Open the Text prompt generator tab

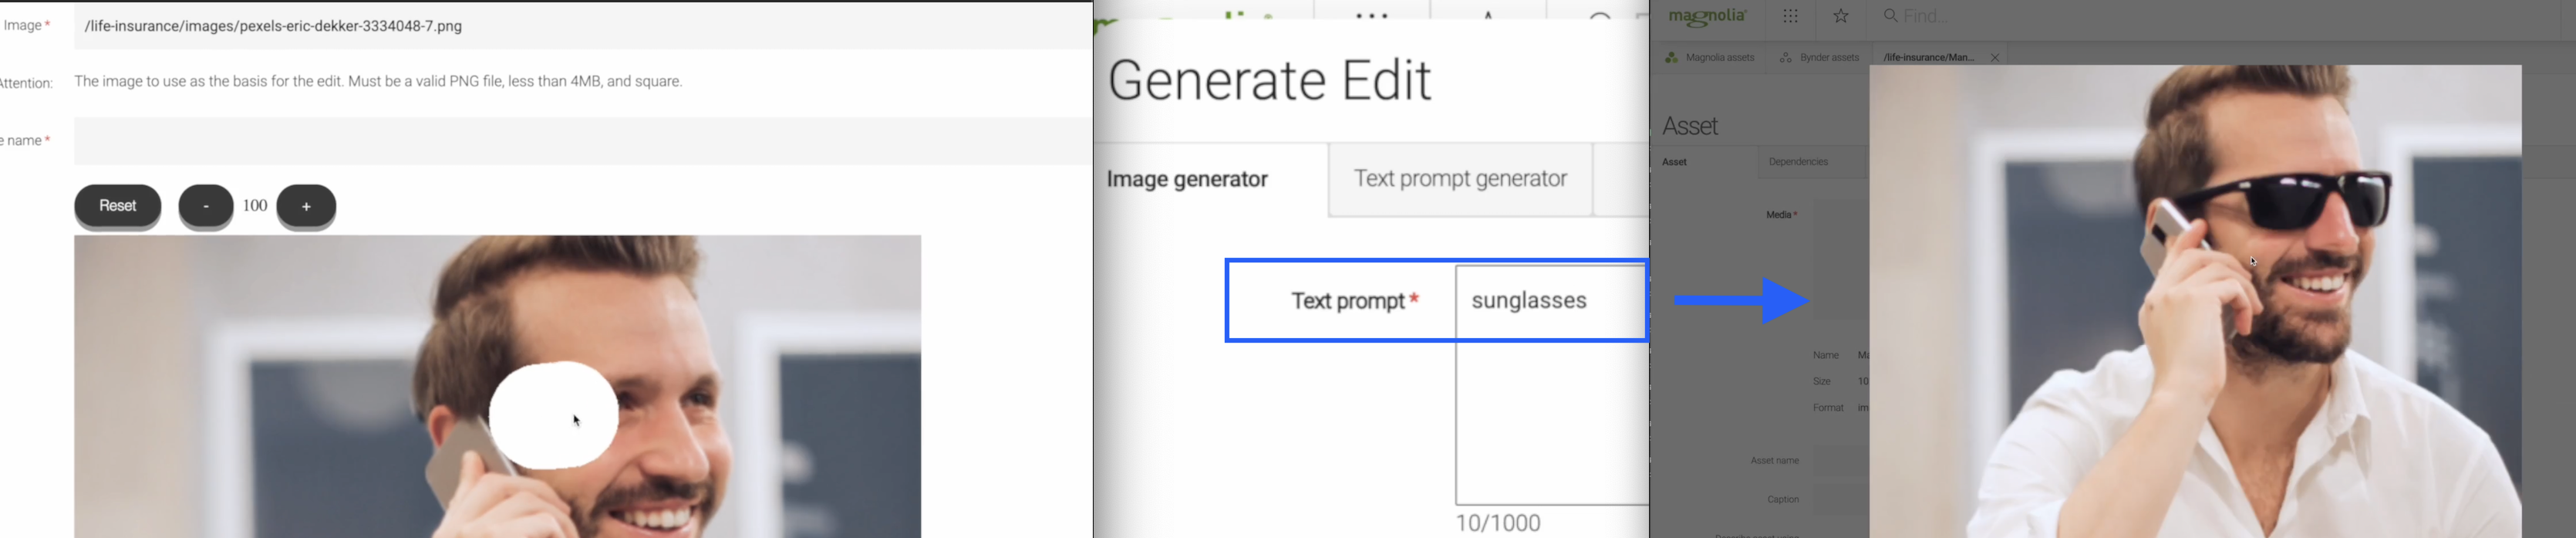point(1459,180)
